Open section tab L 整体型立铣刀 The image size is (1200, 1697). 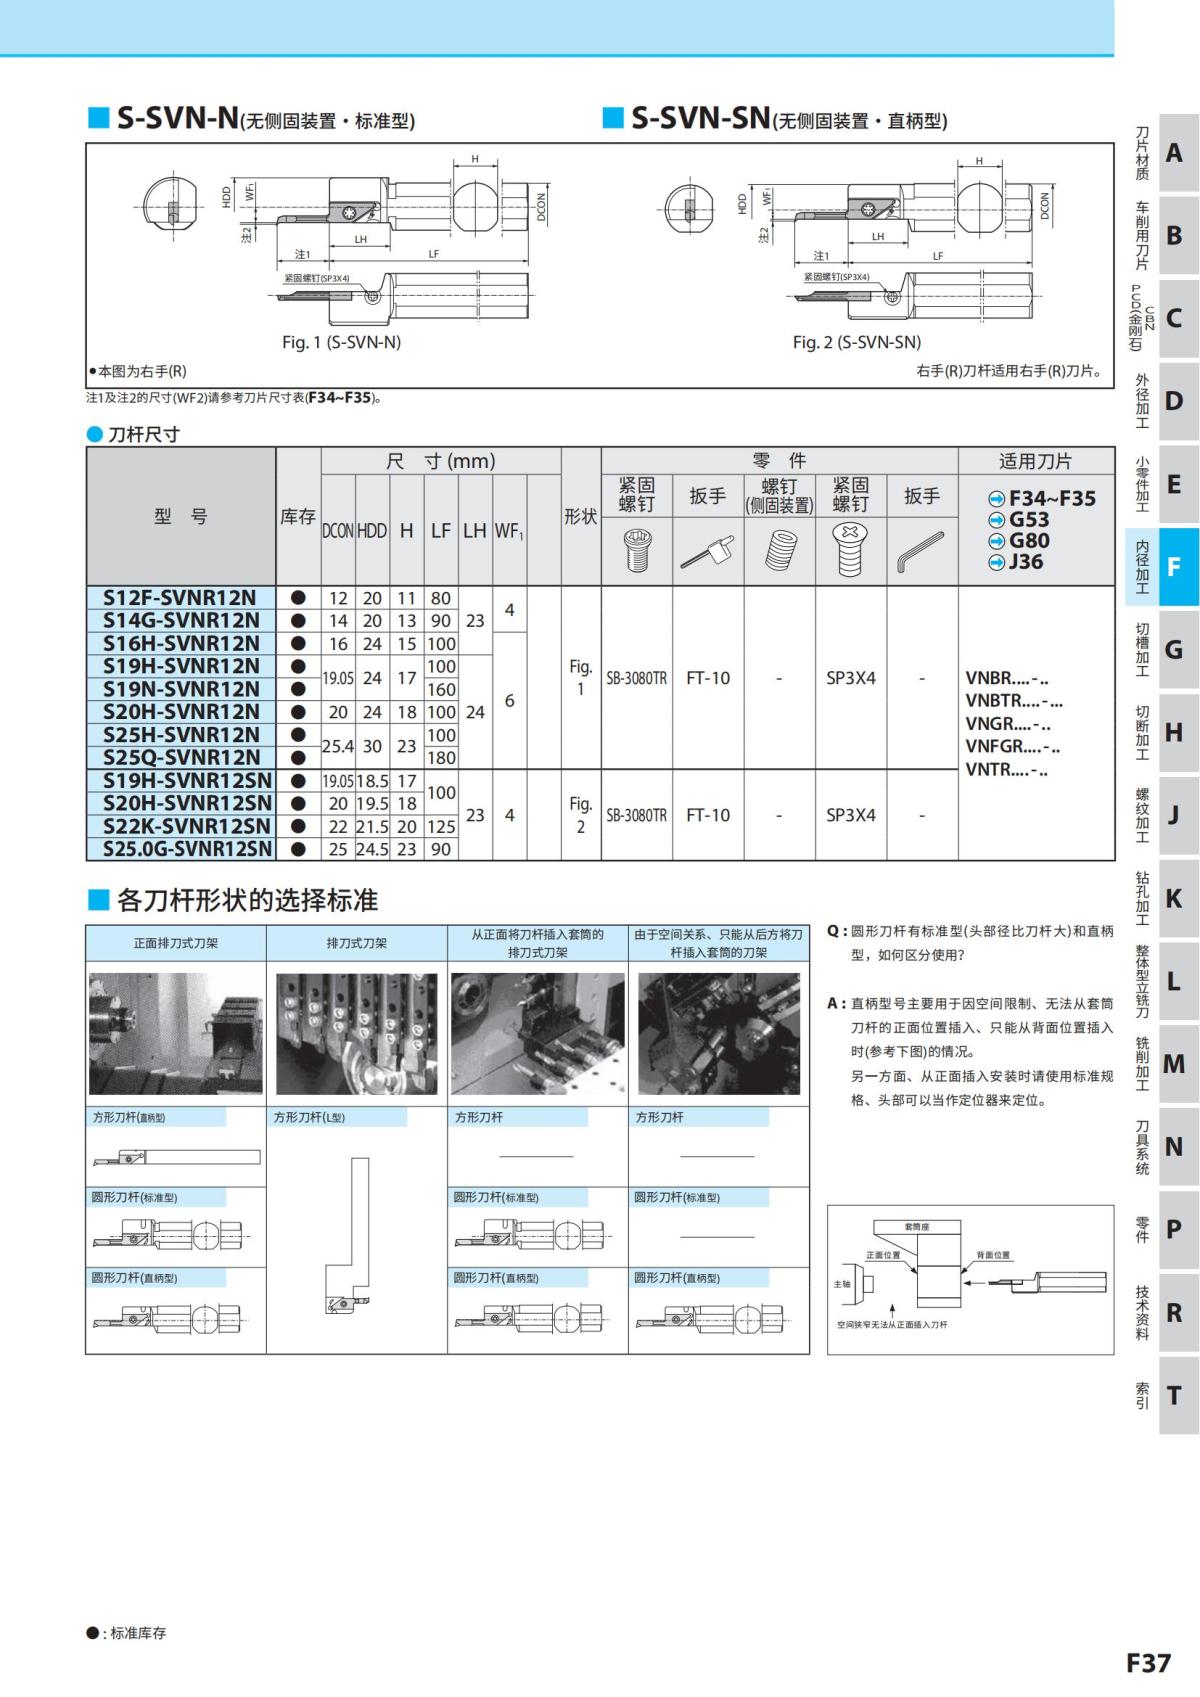pyautogui.click(x=1162, y=981)
